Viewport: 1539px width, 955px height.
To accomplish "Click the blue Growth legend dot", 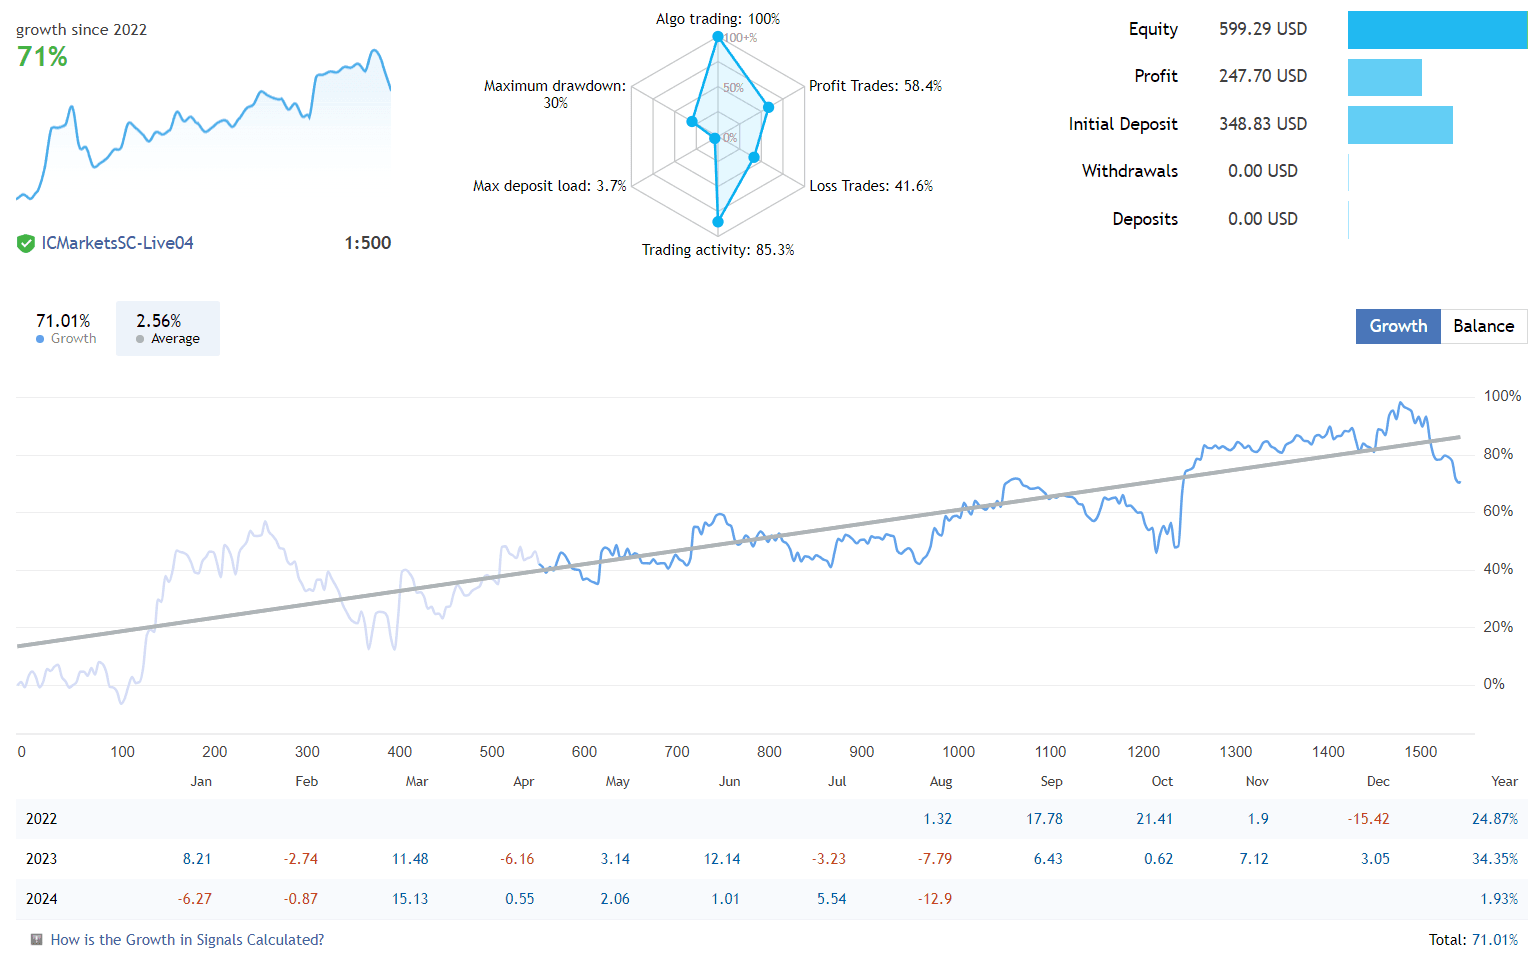I will pos(41,338).
